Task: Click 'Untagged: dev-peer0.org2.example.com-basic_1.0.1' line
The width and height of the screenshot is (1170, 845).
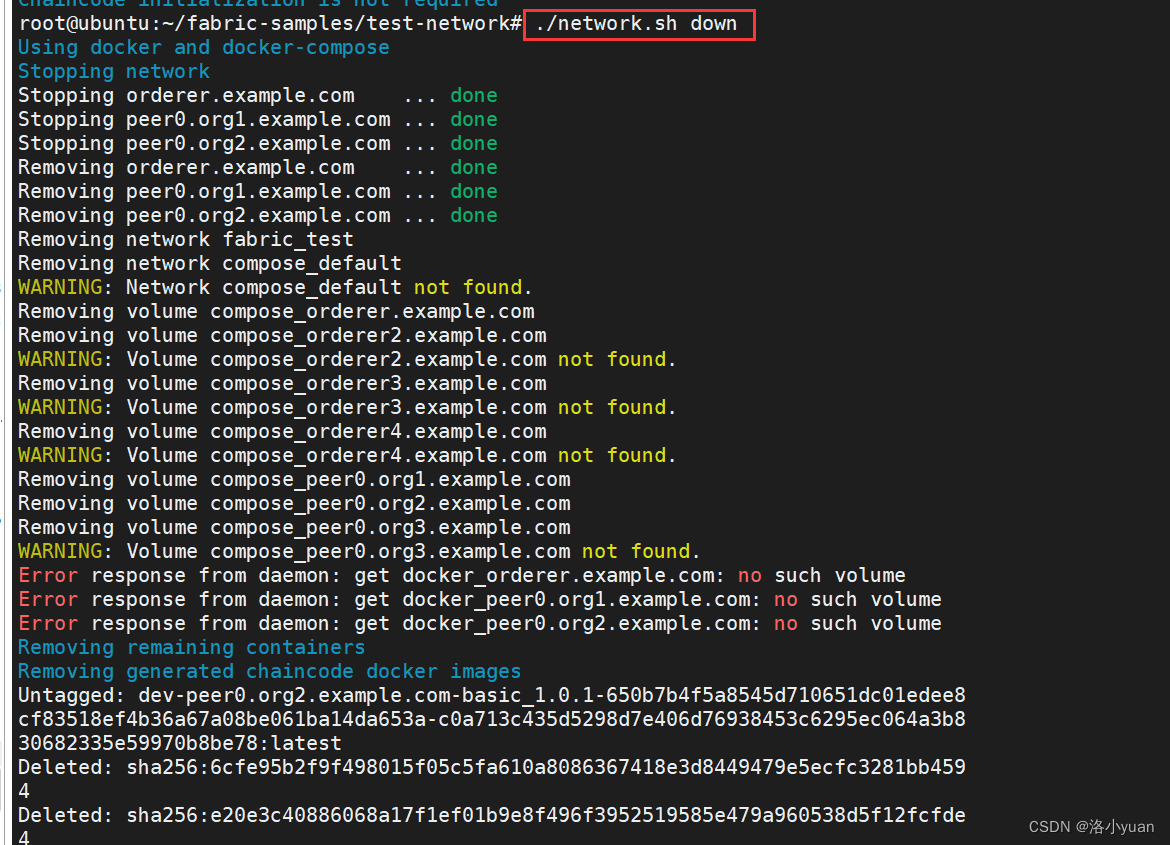Action: tap(492, 695)
